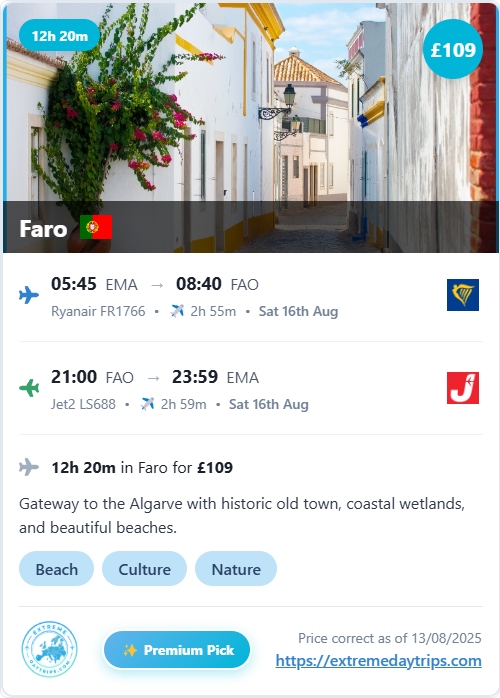Click the Ryanair FR1766 flight number
Viewport: 500px width, 698px height.
tap(98, 311)
